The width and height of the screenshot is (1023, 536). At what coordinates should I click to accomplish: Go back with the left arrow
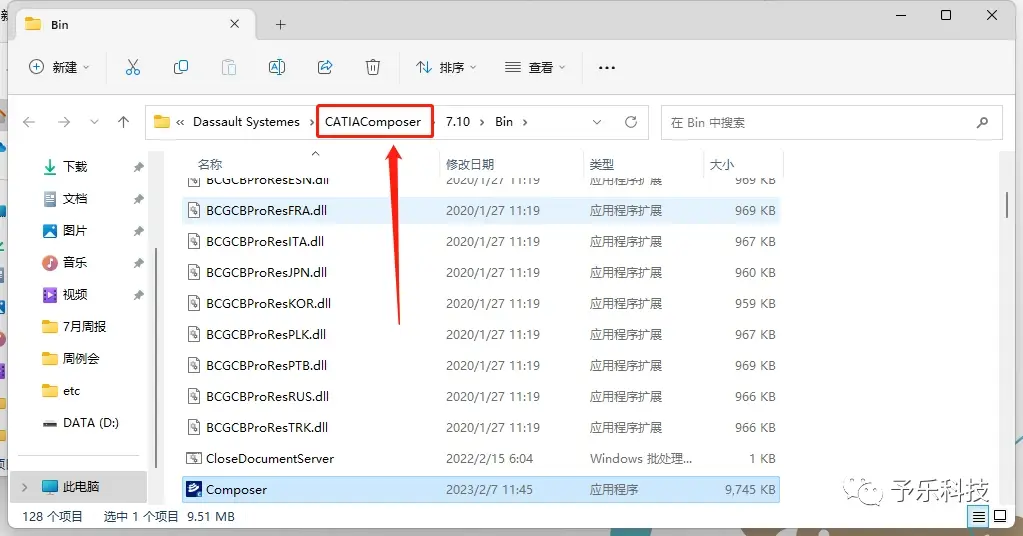[29, 122]
